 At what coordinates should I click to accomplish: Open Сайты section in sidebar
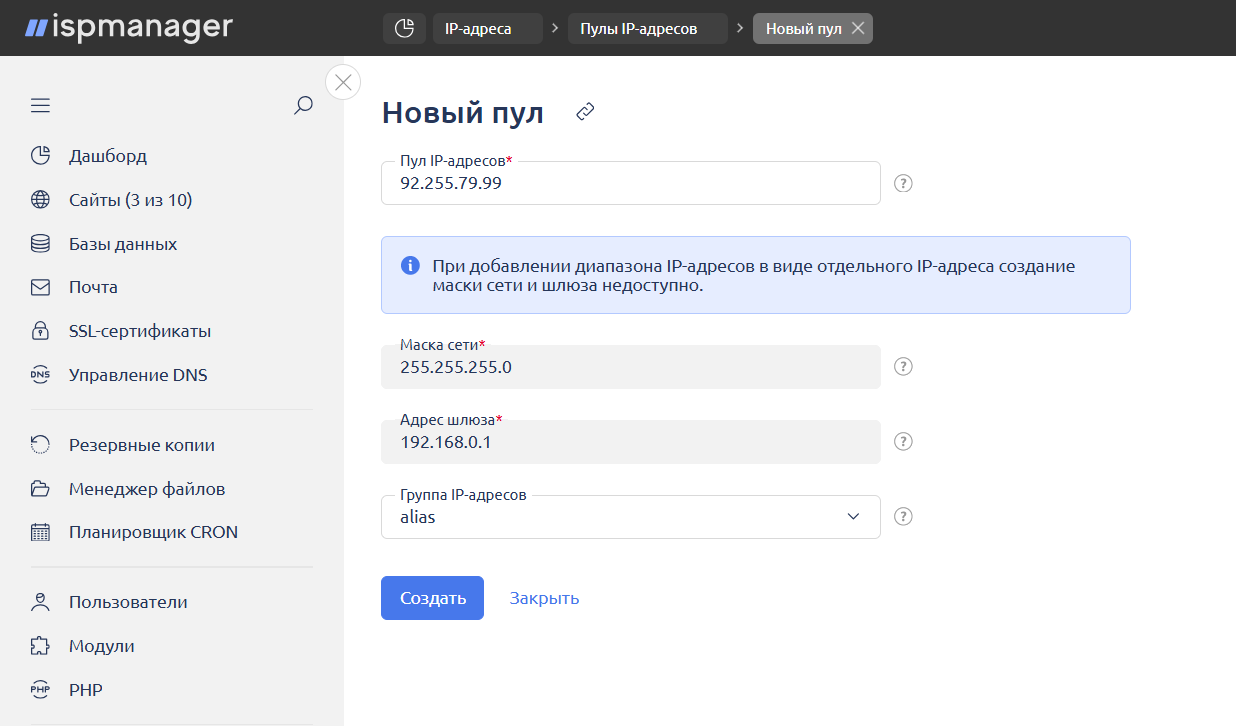tap(130, 200)
